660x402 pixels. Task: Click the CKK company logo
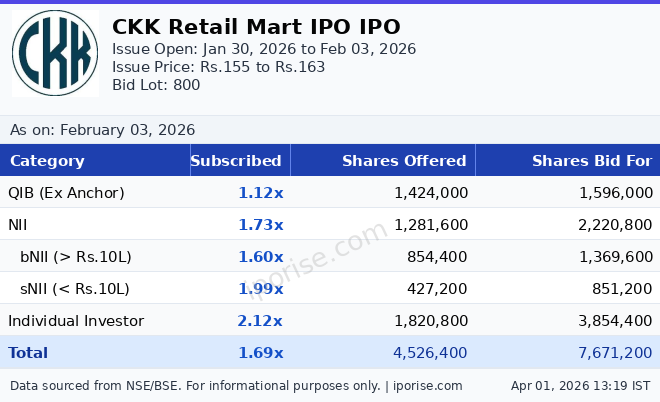point(56,55)
